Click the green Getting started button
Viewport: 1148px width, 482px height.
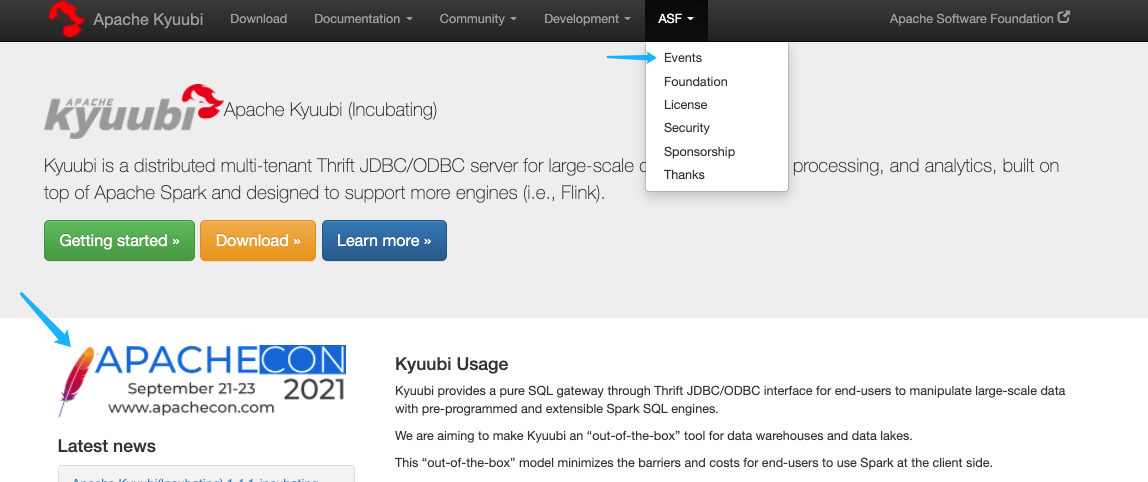(119, 240)
